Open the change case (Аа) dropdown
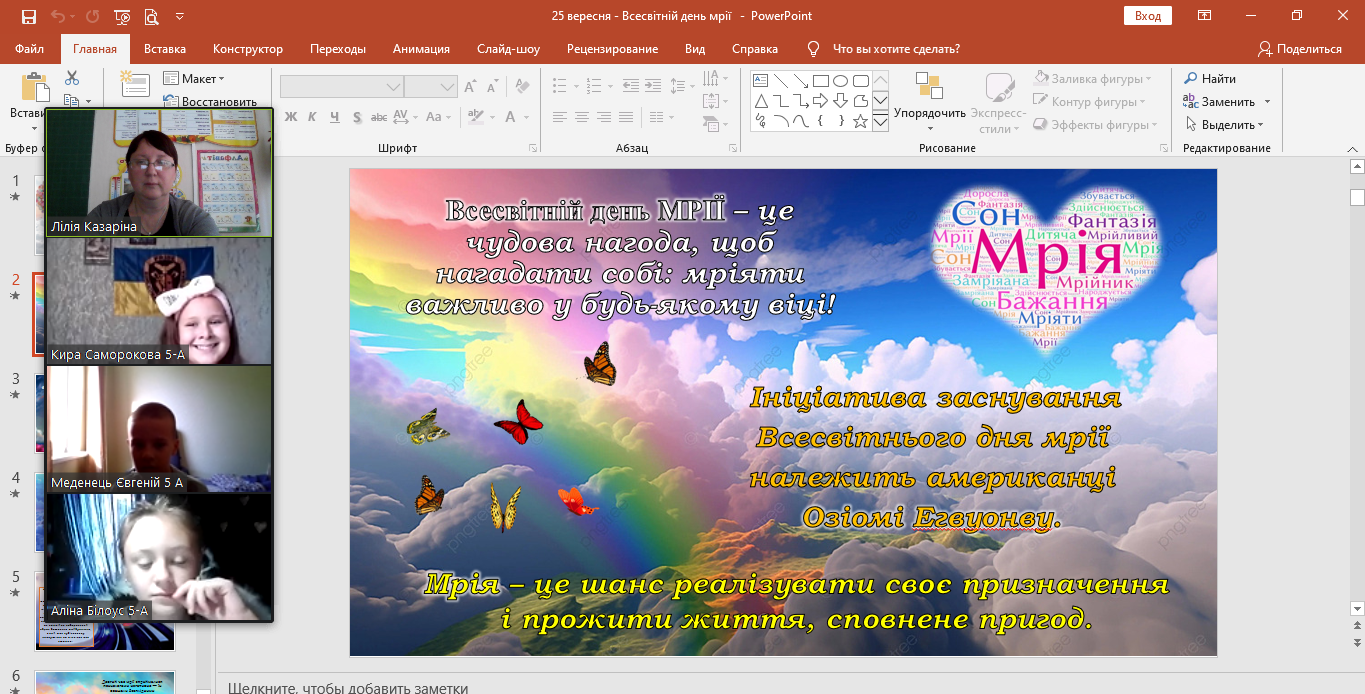Image resolution: width=1365 pixels, height=694 pixels. [x=438, y=117]
